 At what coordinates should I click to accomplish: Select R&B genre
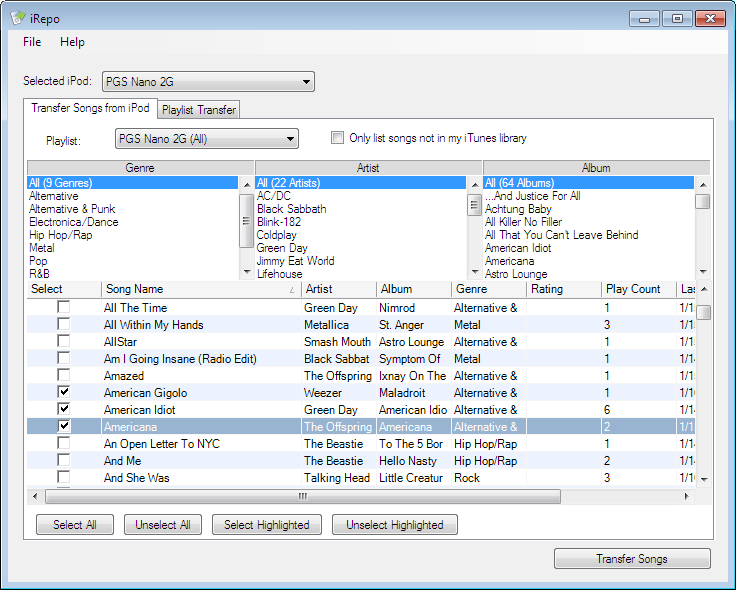(x=132, y=274)
